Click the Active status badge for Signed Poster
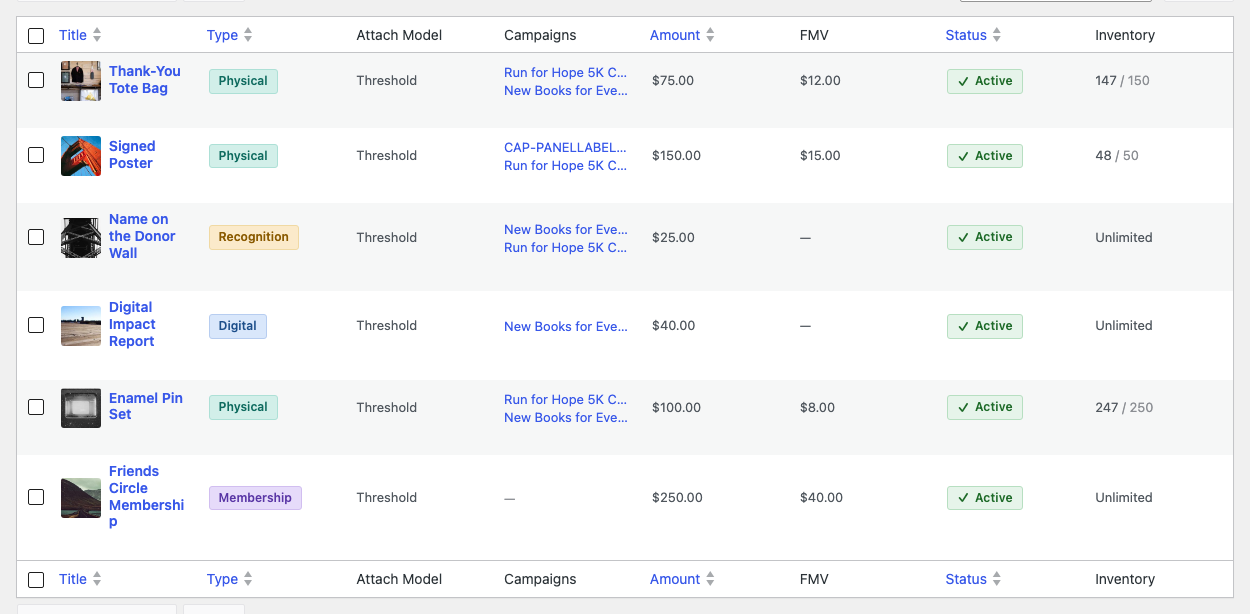 [985, 156]
